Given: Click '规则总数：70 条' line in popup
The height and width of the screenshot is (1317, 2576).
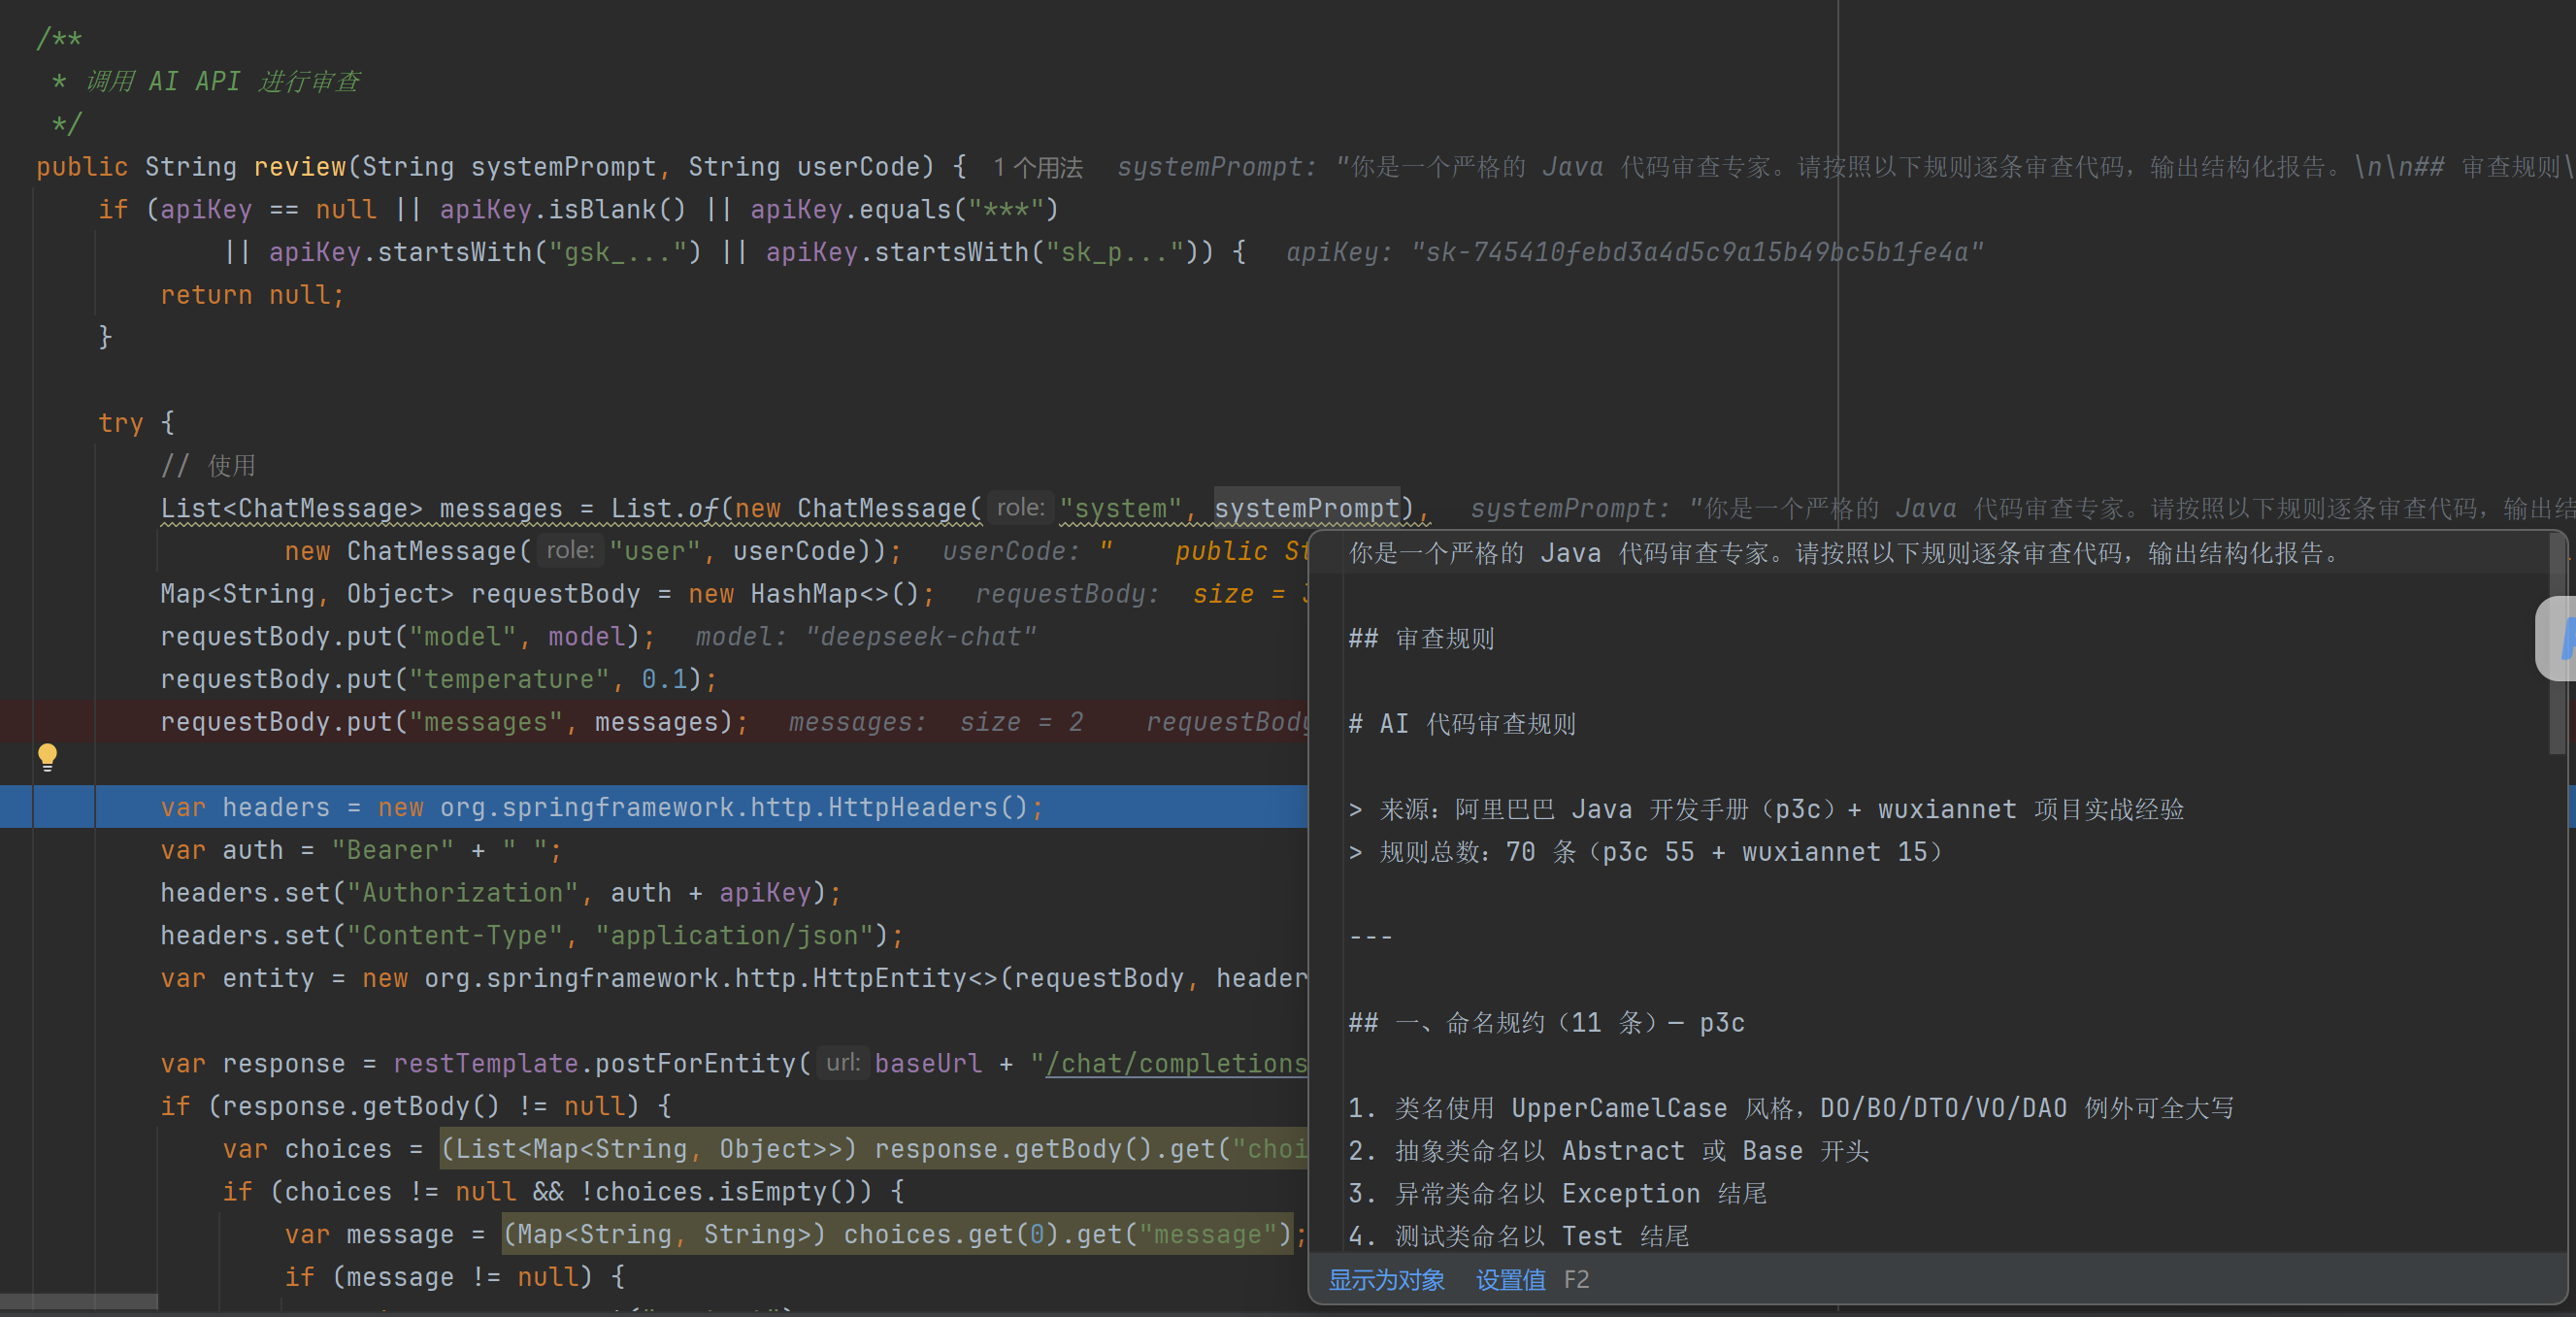Looking at the screenshot, I should [x=1646, y=852].
